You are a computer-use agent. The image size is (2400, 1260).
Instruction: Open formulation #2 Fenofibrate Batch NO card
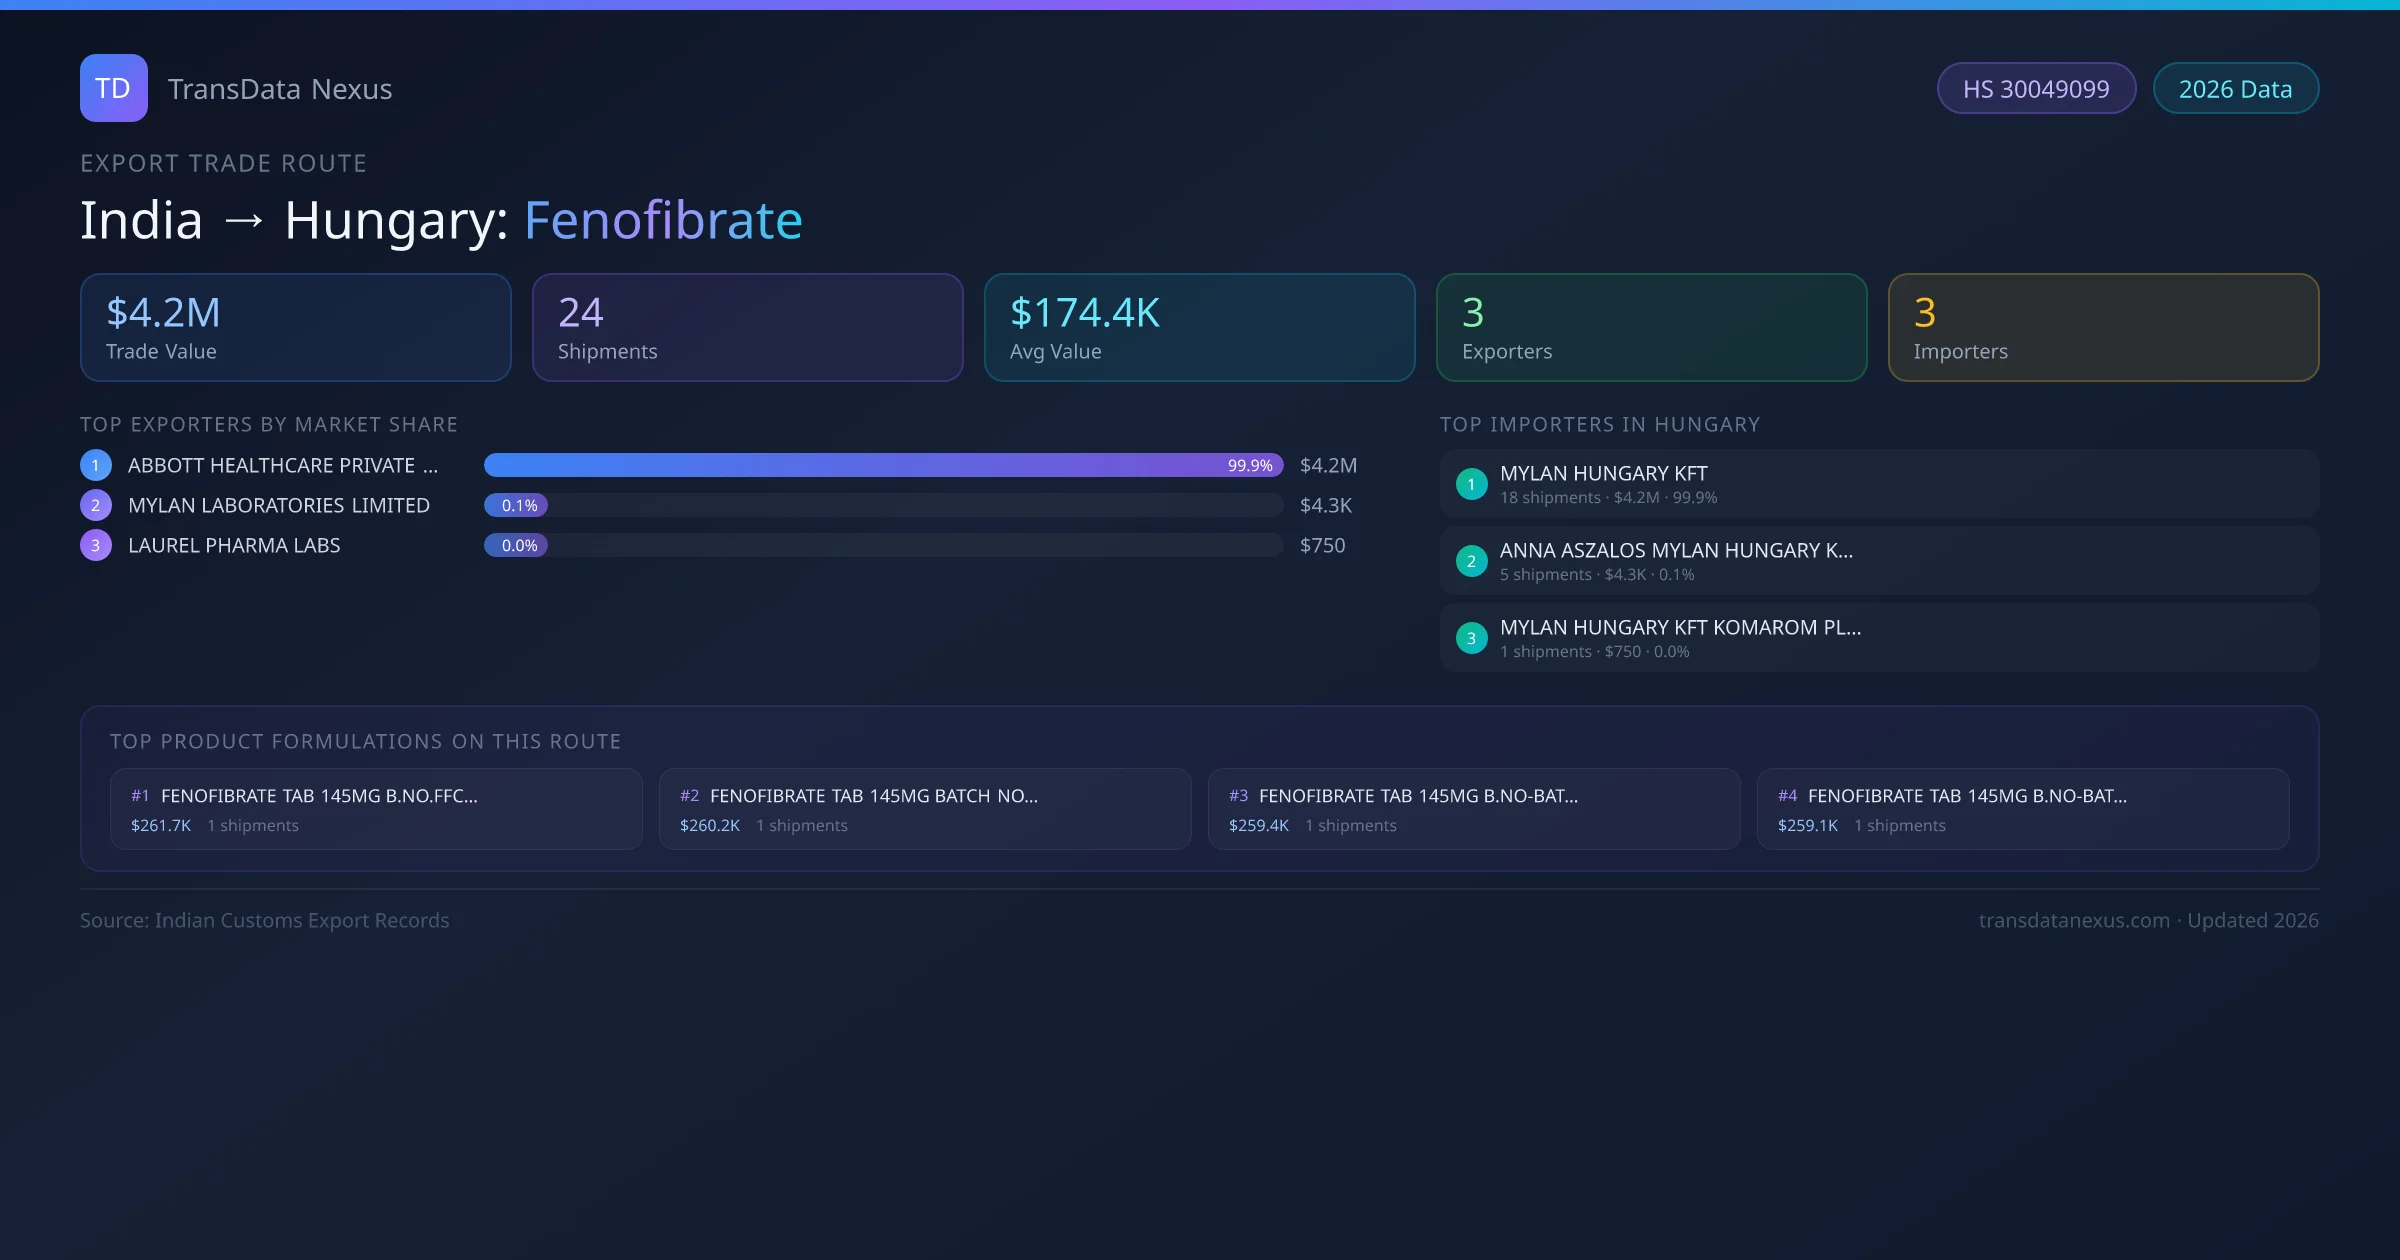click(925, 809)
